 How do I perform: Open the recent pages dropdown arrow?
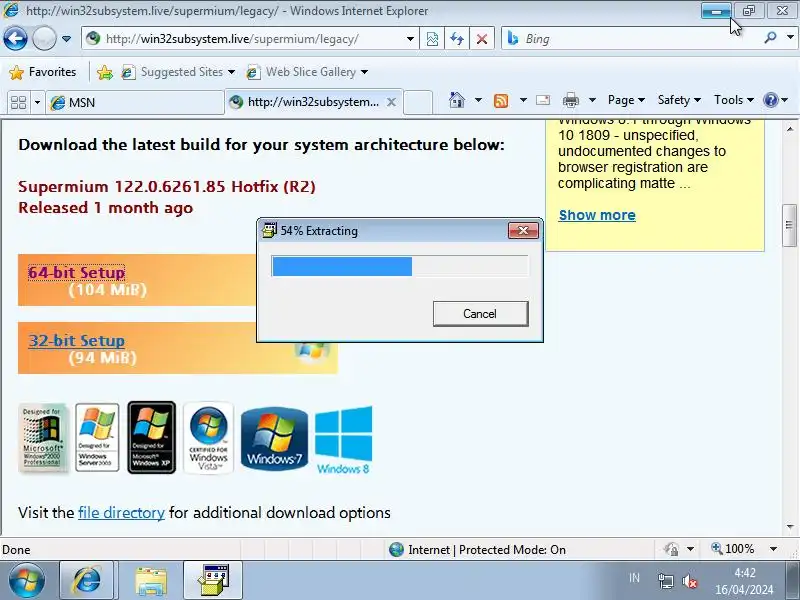[66, 39]
